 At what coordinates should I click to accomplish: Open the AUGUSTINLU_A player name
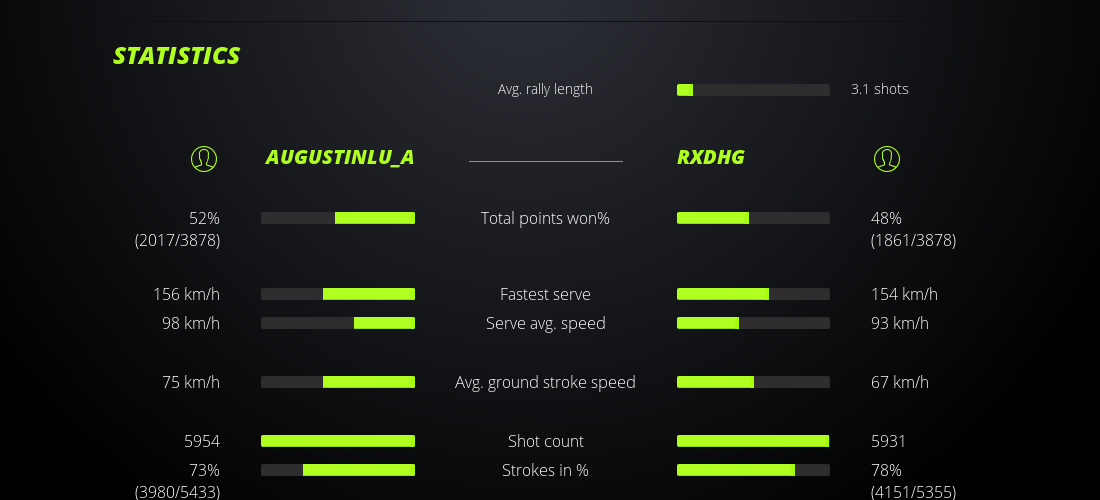coord(340,157)
